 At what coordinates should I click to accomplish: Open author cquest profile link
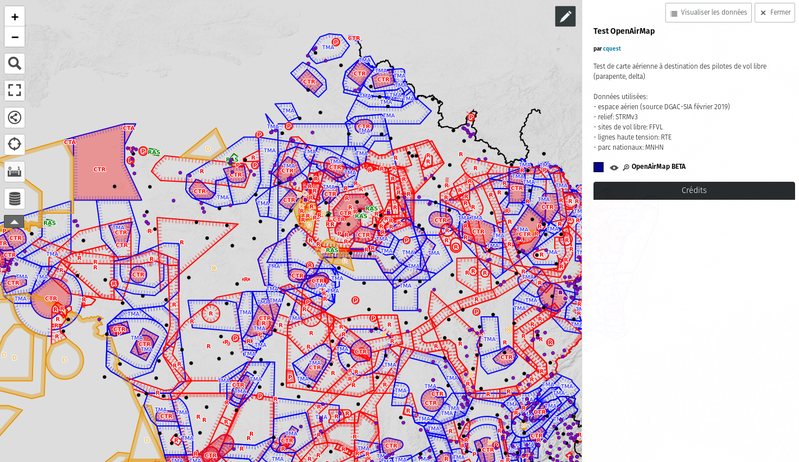tap(612, 49)
